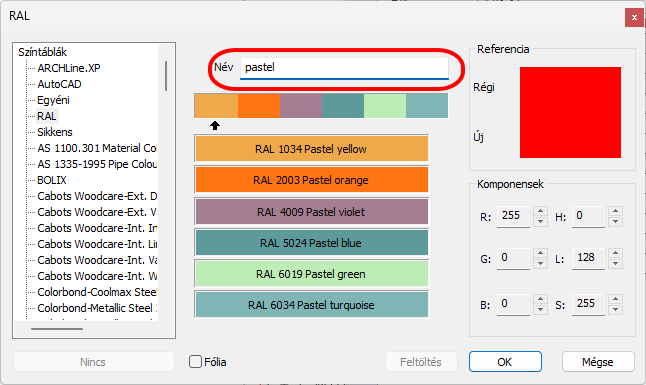This screenshot has width=646, height=385.
Task: Decrease the S value down arrow
Action: pyautogui.click(x=615, y=310)
